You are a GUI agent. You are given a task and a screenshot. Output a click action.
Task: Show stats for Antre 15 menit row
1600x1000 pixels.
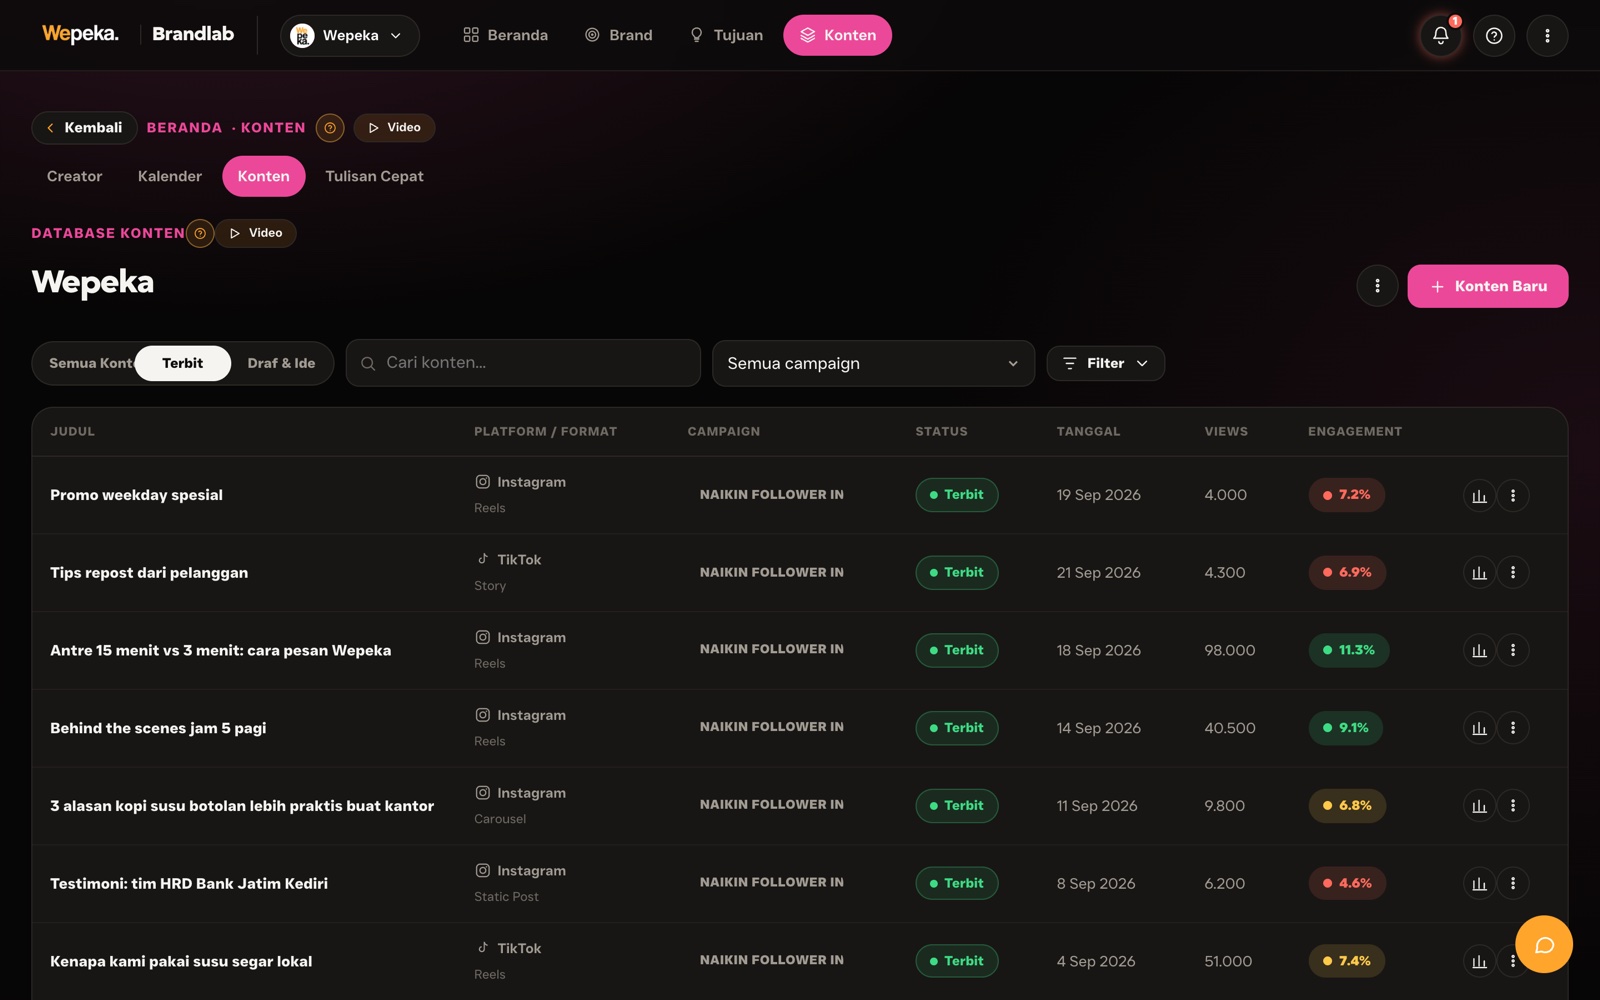(x=1479, y=650)
